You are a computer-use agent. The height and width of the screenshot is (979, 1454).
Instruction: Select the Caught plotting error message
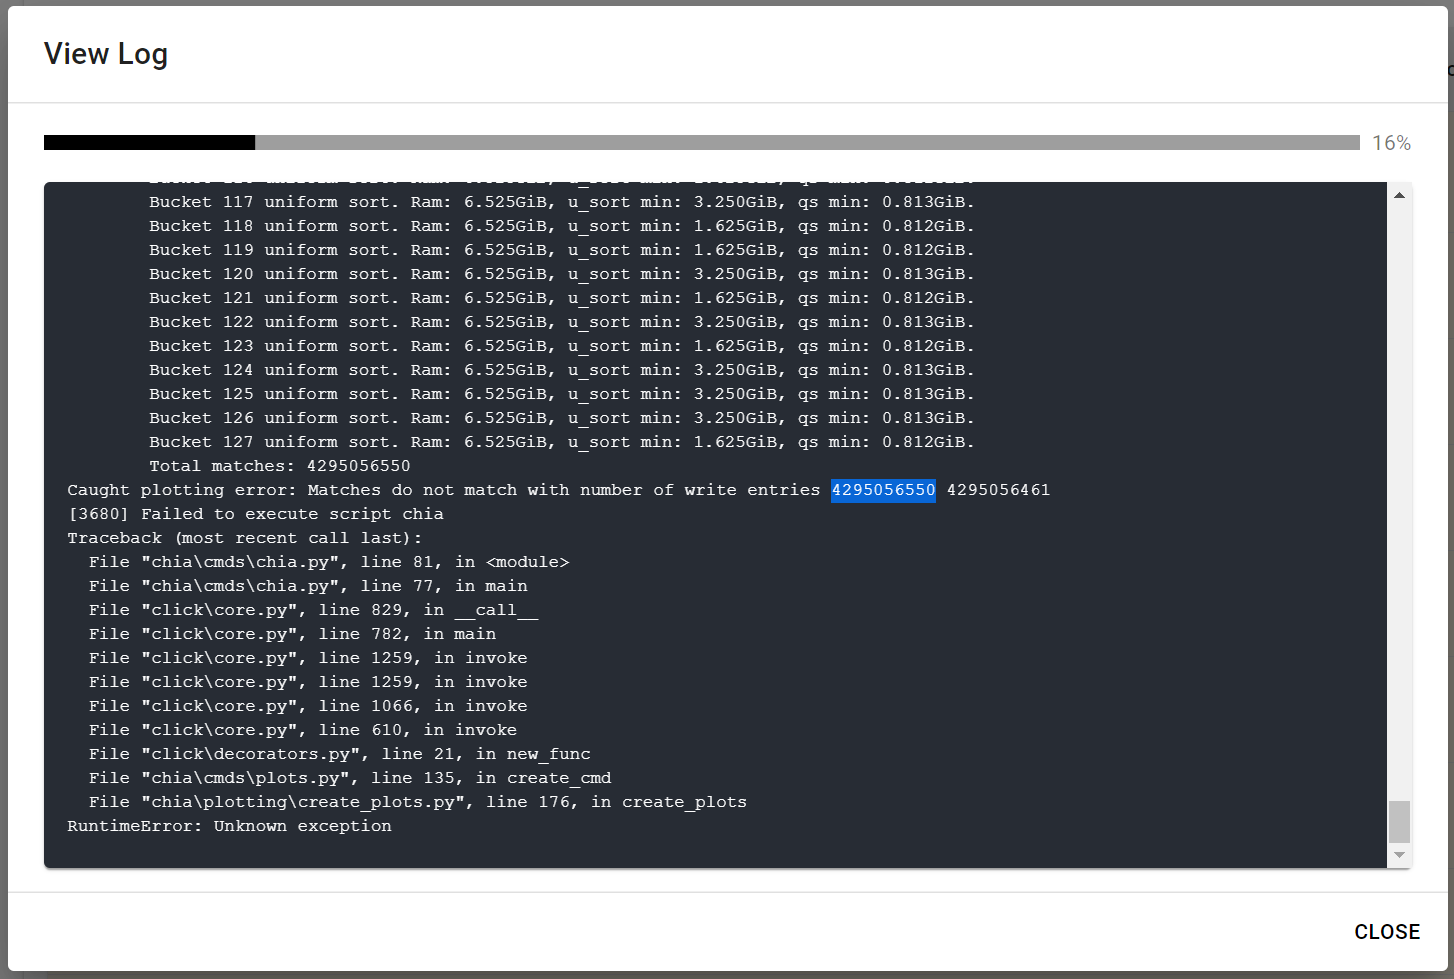450,490
